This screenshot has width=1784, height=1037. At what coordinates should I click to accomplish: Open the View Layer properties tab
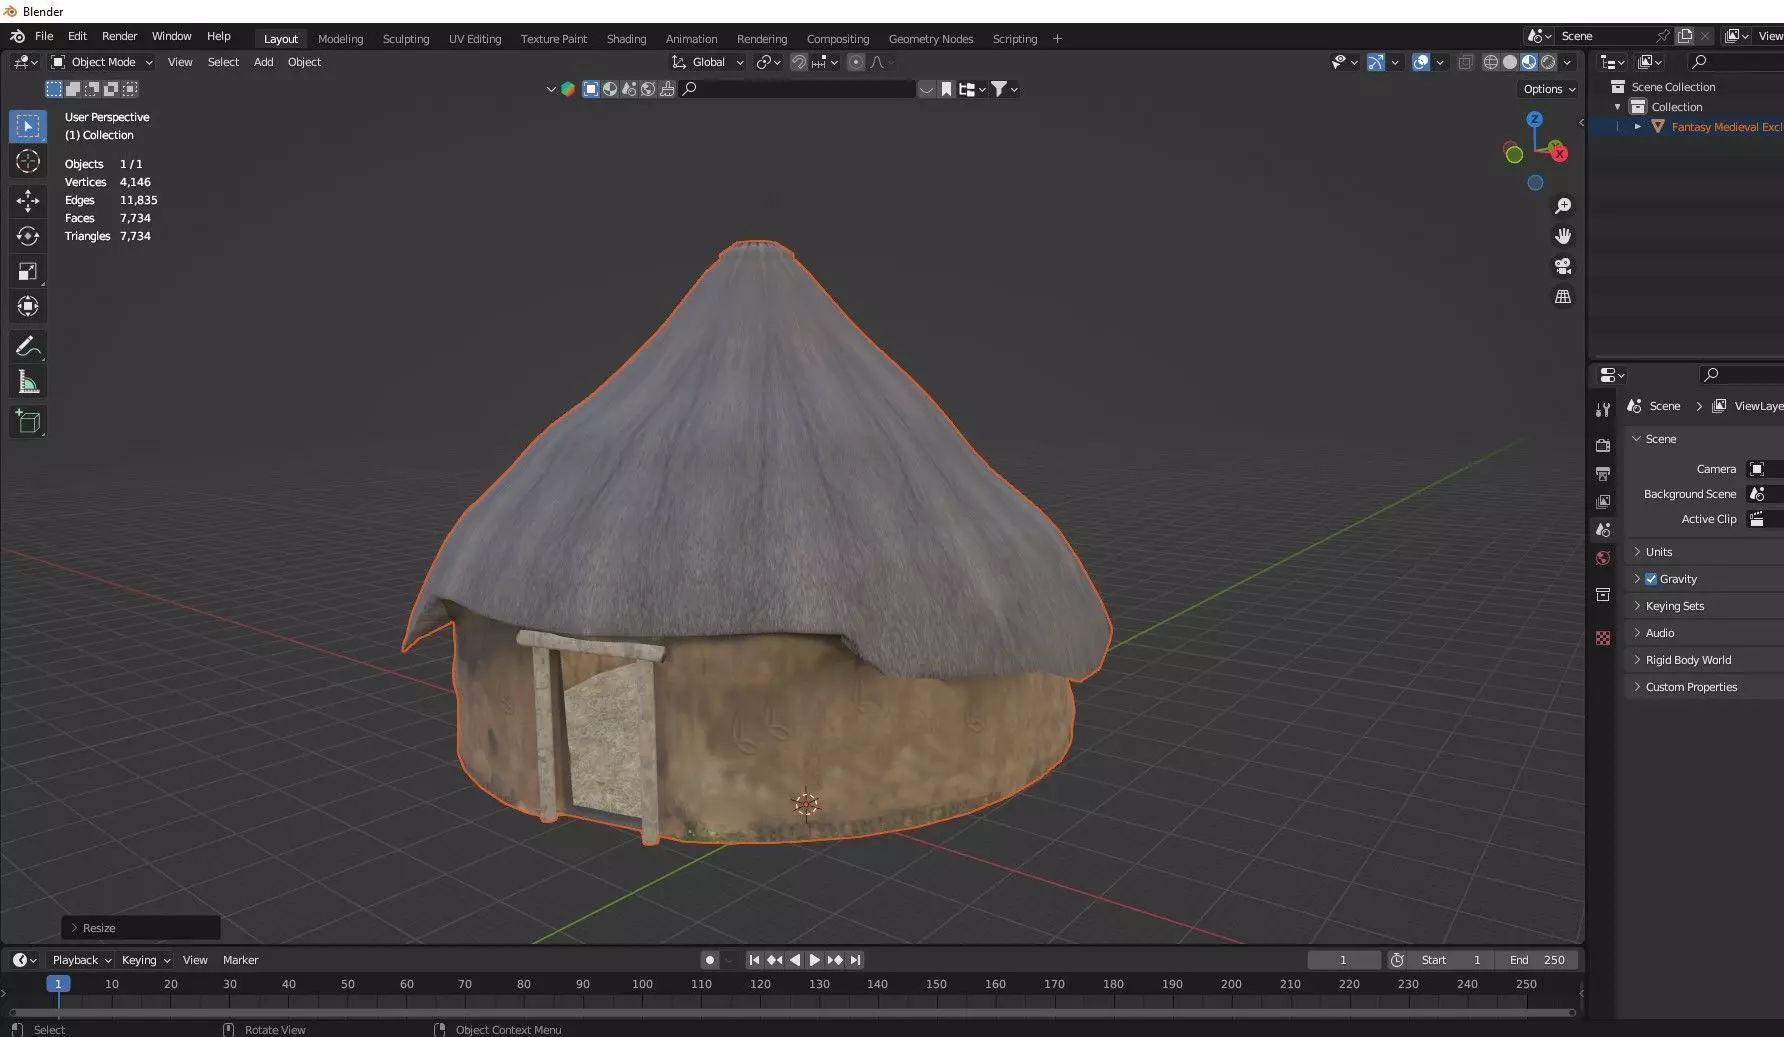[1603, 501]
